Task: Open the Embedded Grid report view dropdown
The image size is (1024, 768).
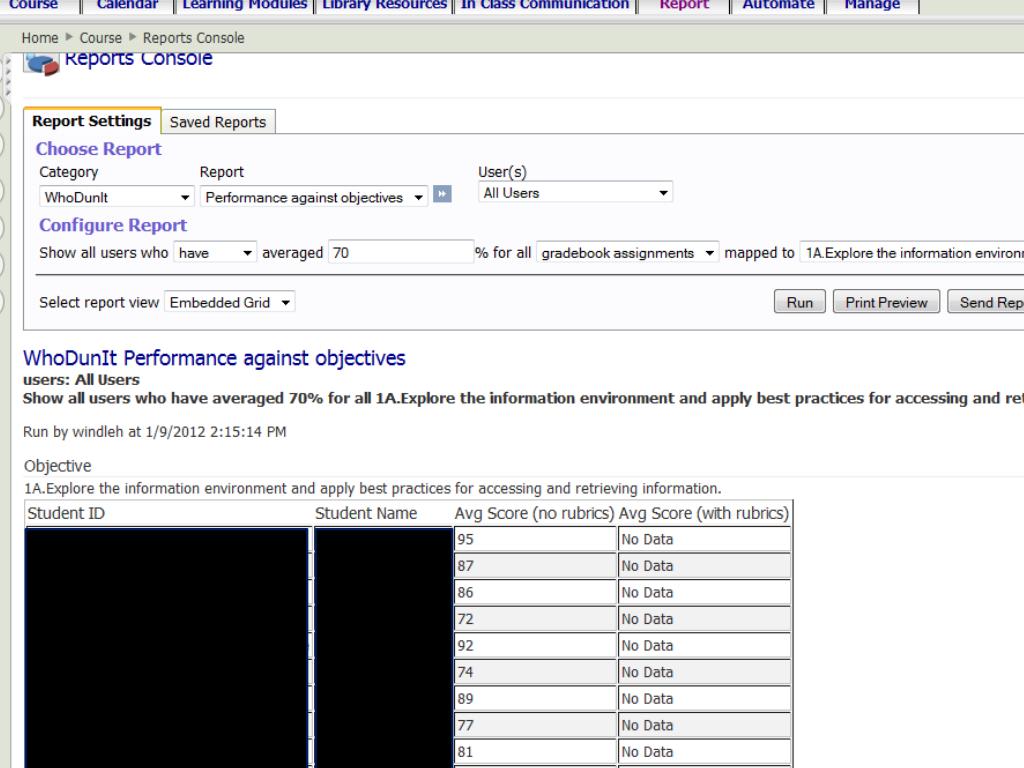Action: pos(230,302)
